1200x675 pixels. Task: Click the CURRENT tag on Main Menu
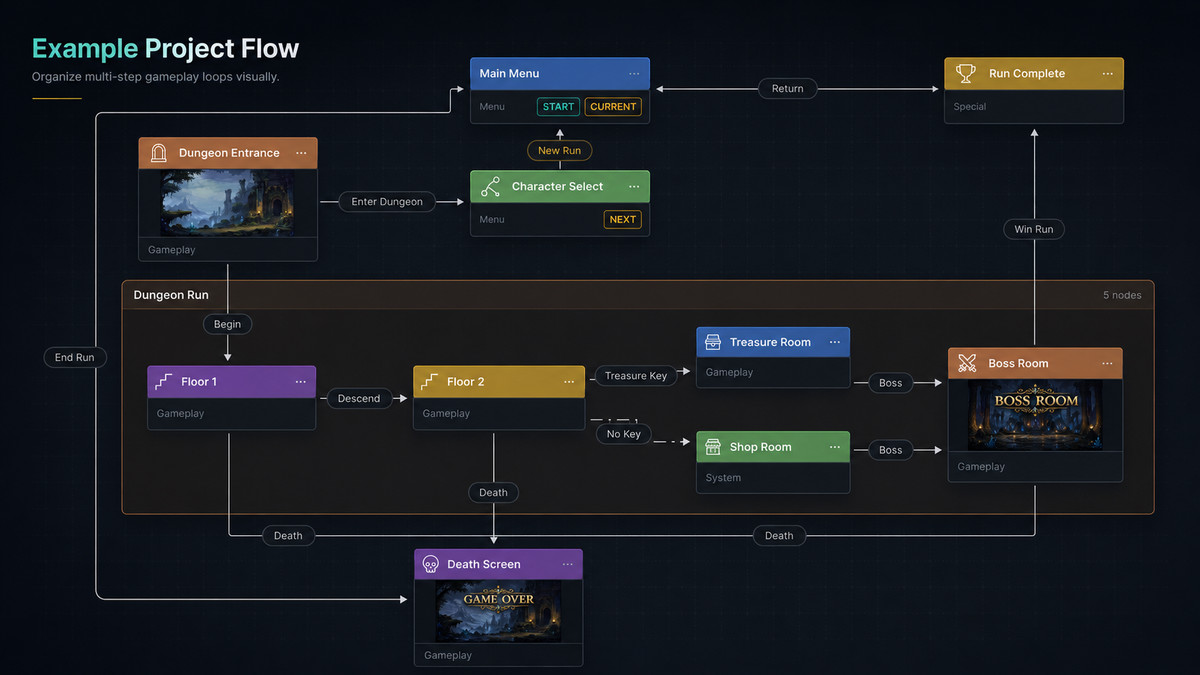click(x=613, y=106)
